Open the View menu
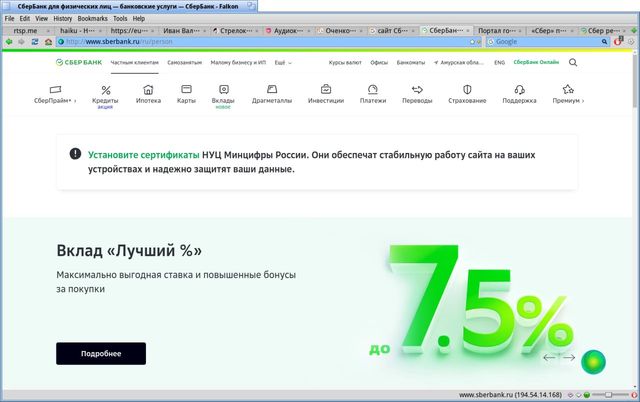640x402 pixels. pos(41,19)
